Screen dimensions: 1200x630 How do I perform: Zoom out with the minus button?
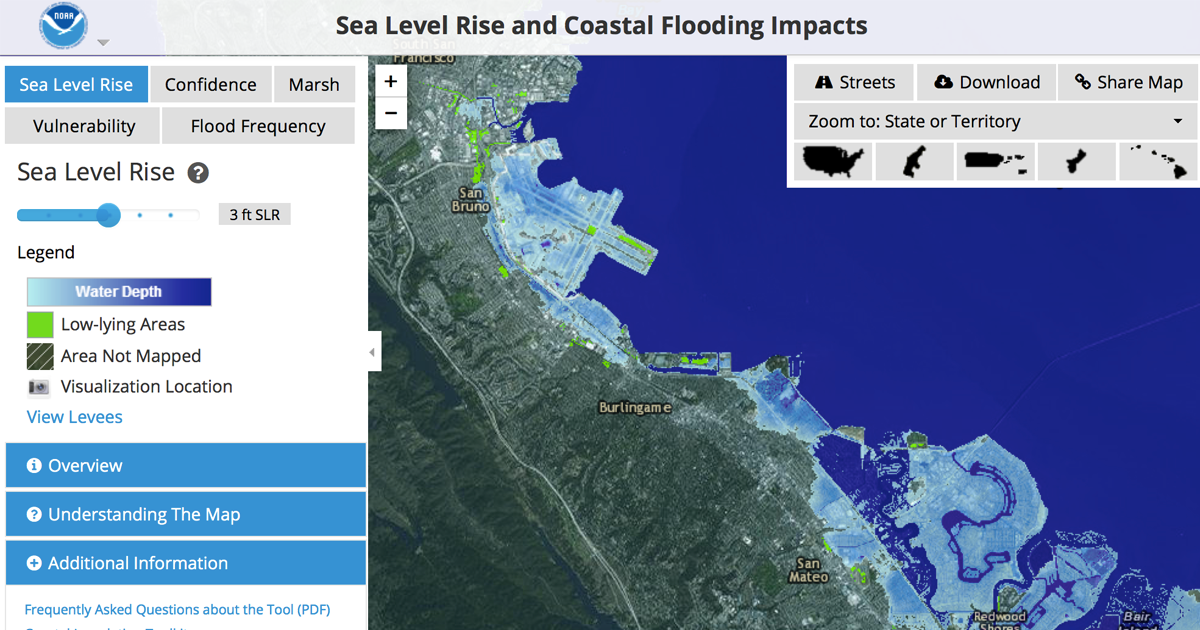pos(391,113)
